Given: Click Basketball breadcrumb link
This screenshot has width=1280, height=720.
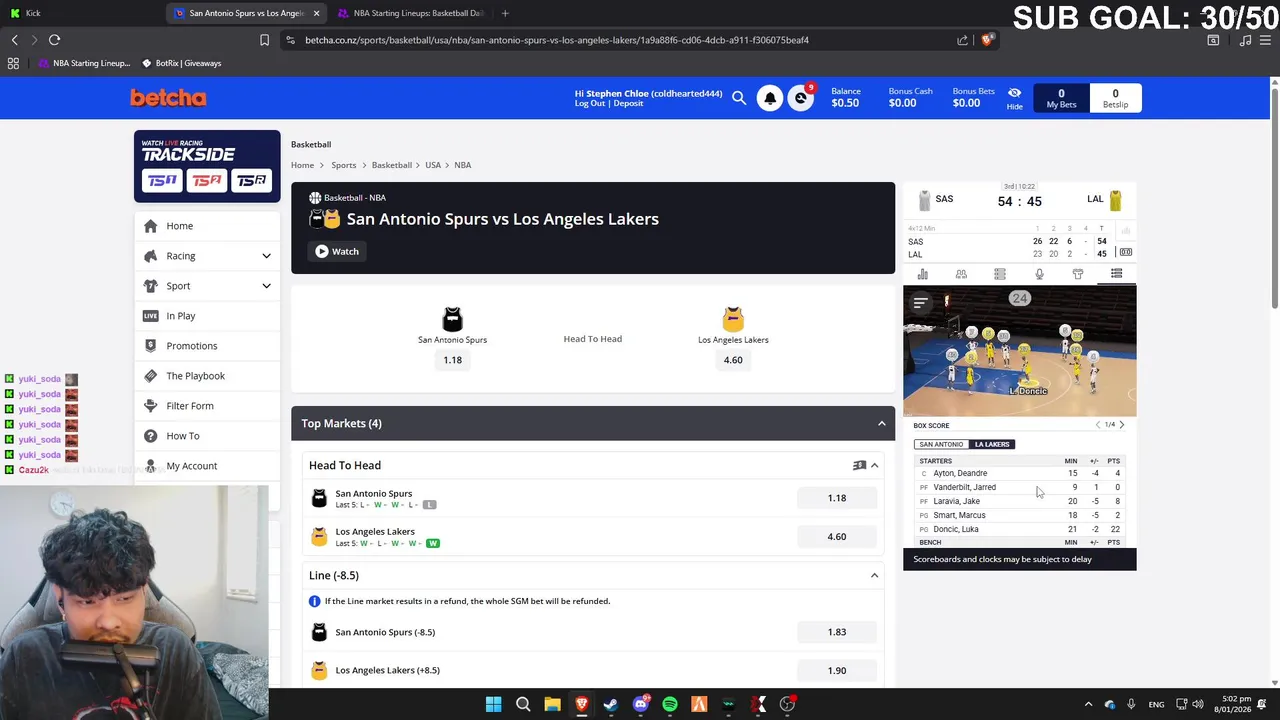Looking at the screenshot, I should [x=392, y=165].
